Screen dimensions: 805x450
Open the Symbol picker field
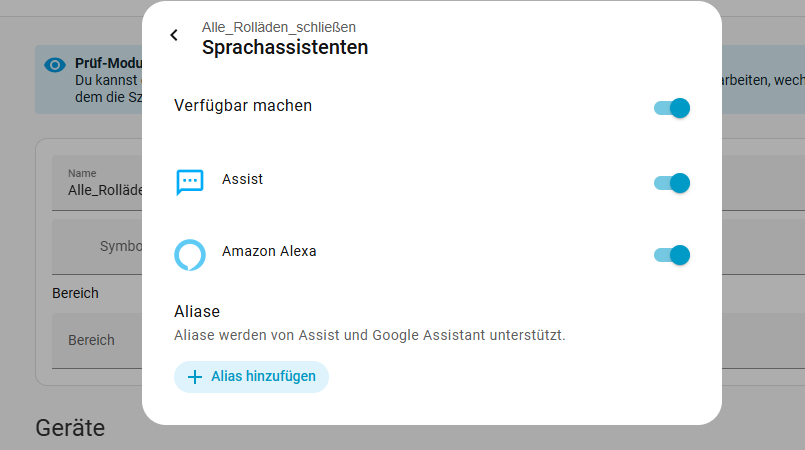pyautogui.click(x=97, y=247)
